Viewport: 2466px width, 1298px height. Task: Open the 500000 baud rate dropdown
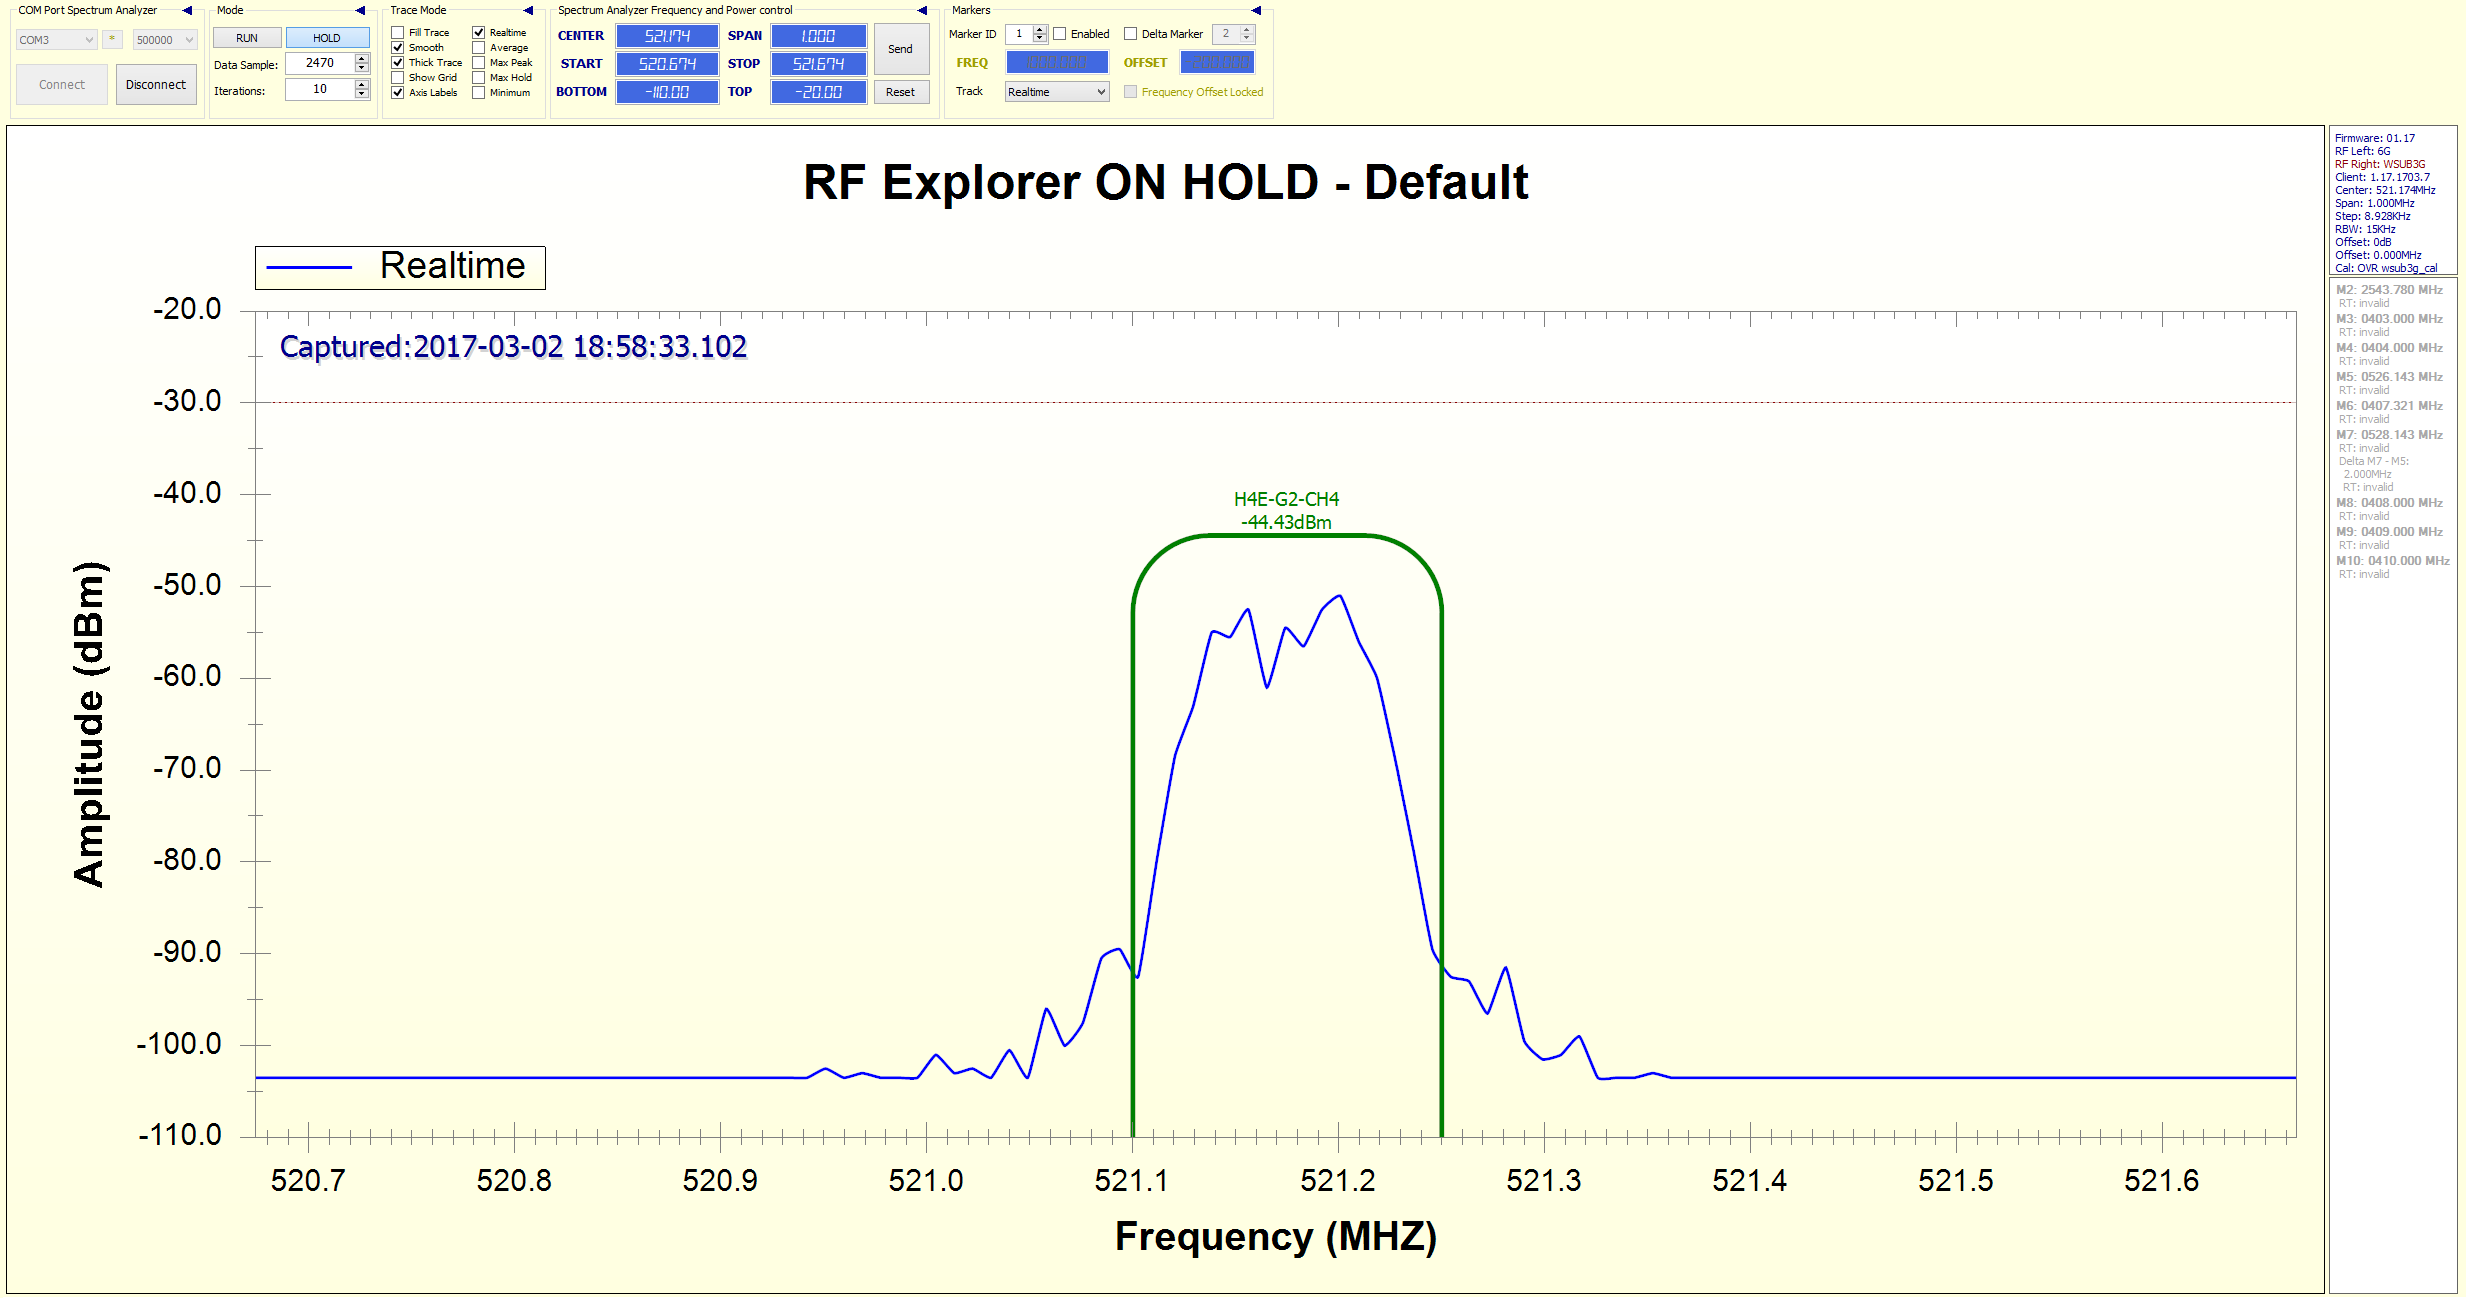(165, 40)
